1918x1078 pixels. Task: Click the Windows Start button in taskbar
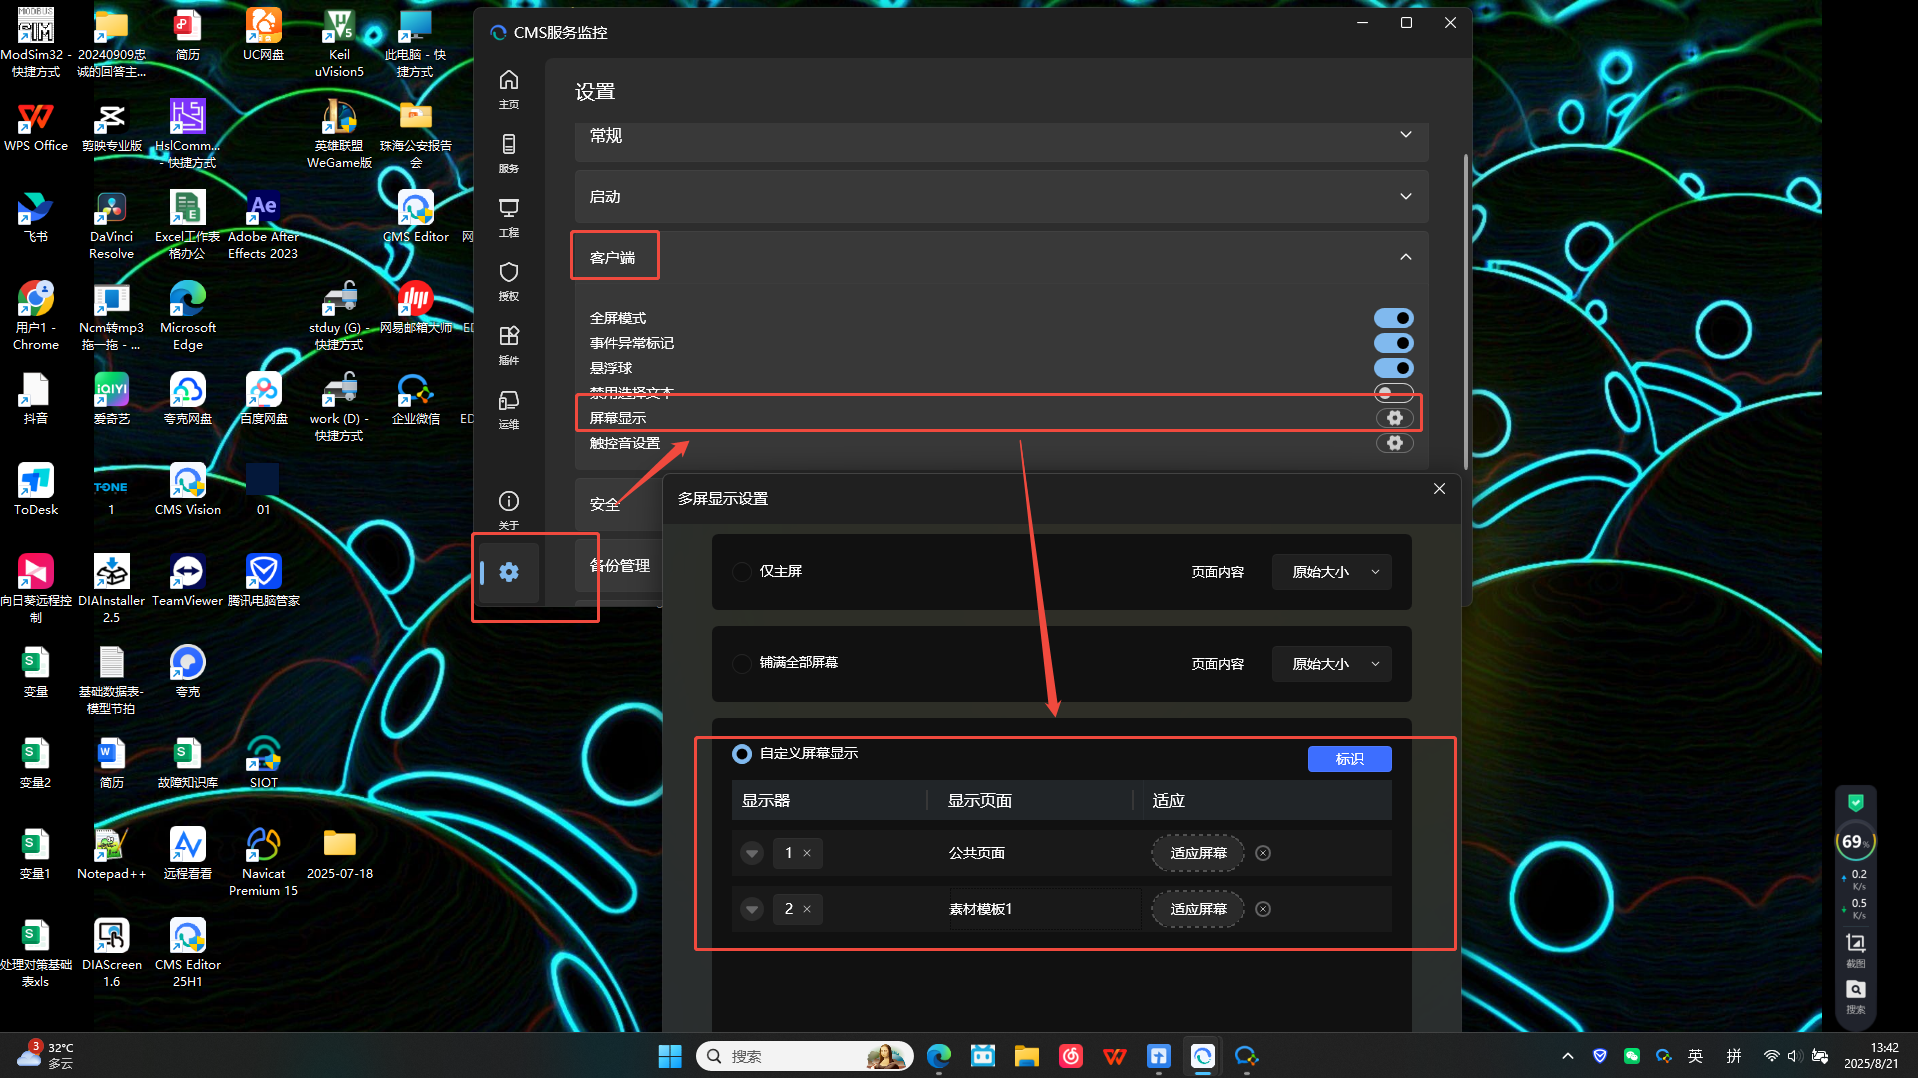tap(669, 1056)
